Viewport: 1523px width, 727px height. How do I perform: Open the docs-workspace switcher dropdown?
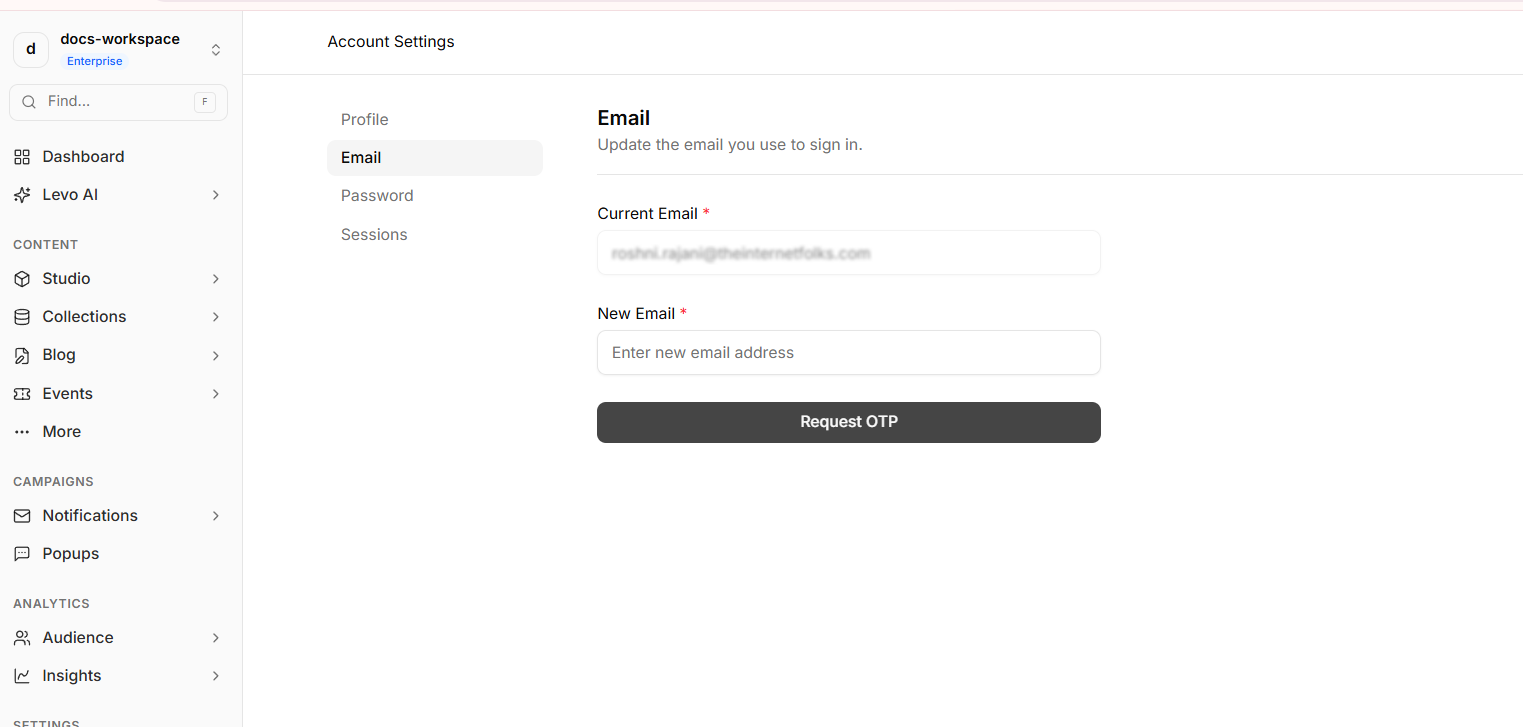215,50
